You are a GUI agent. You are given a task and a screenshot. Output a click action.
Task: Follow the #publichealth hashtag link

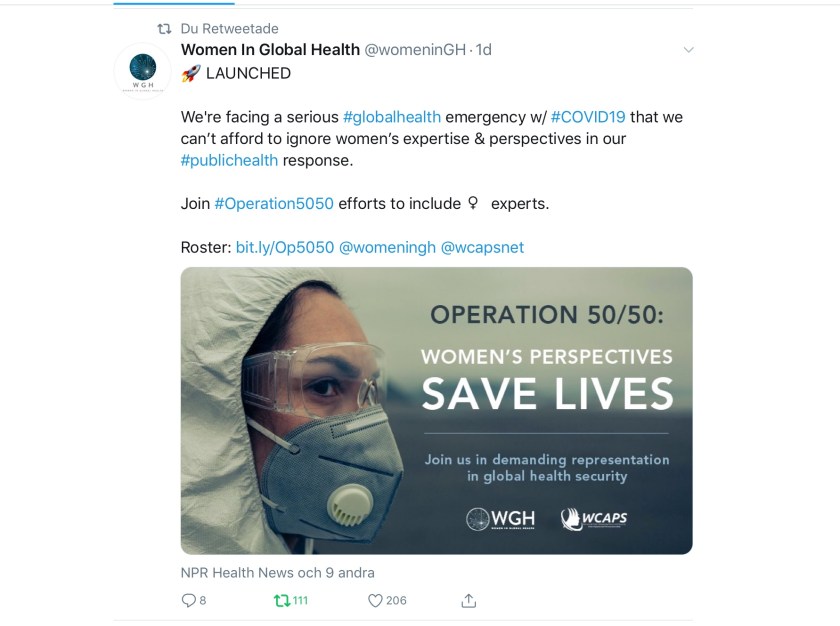(229, 160)
